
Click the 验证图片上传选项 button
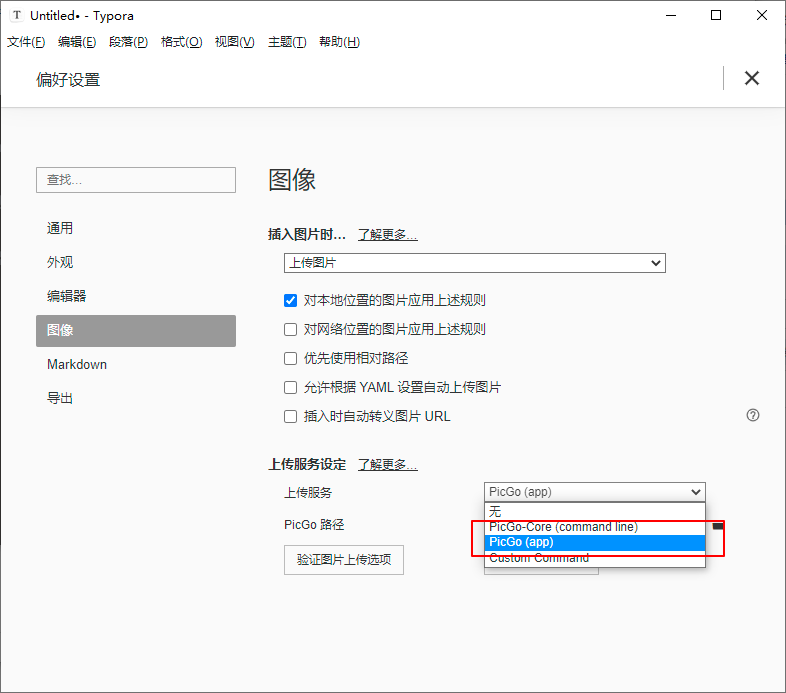click(344, 560)
